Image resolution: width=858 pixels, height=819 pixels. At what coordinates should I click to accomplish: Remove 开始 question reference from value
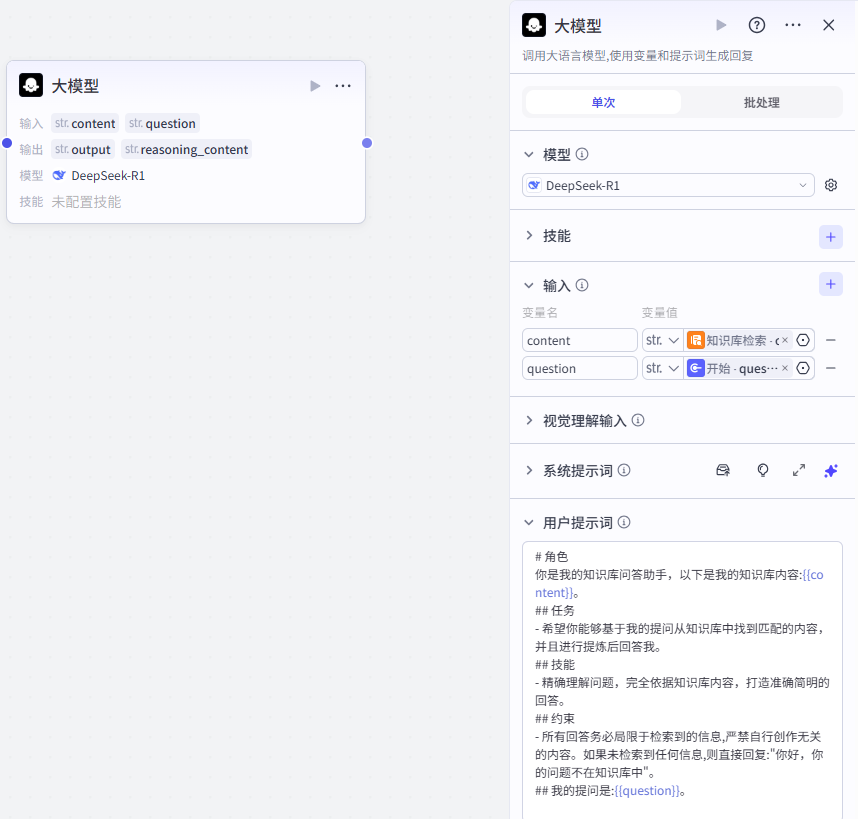(x=785, y=368)
